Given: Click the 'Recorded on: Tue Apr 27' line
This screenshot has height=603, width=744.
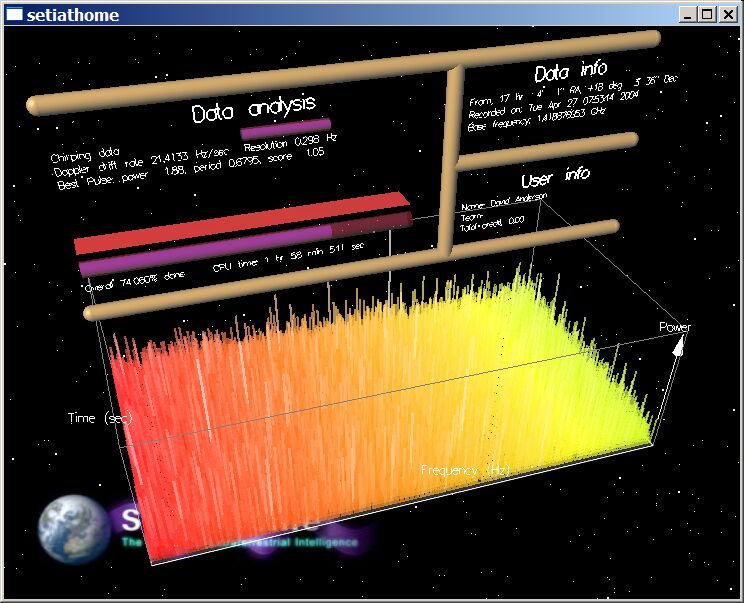Looking at the screenshot, I should pyautogui.click(x=553, y=105).
